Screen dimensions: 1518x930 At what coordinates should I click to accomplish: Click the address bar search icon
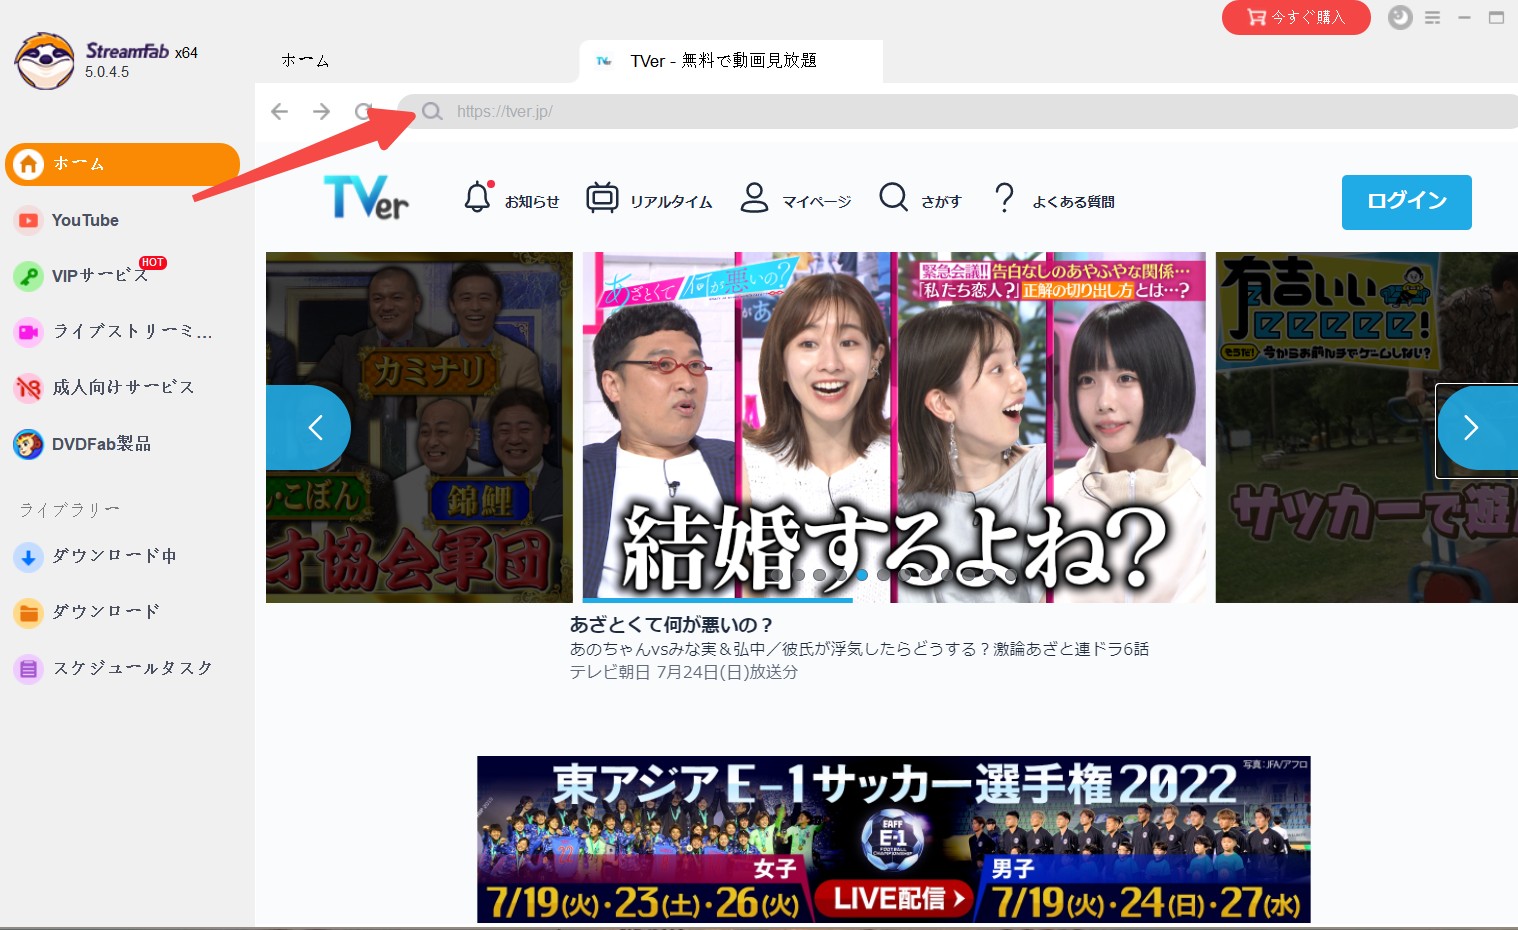[432, 111]
